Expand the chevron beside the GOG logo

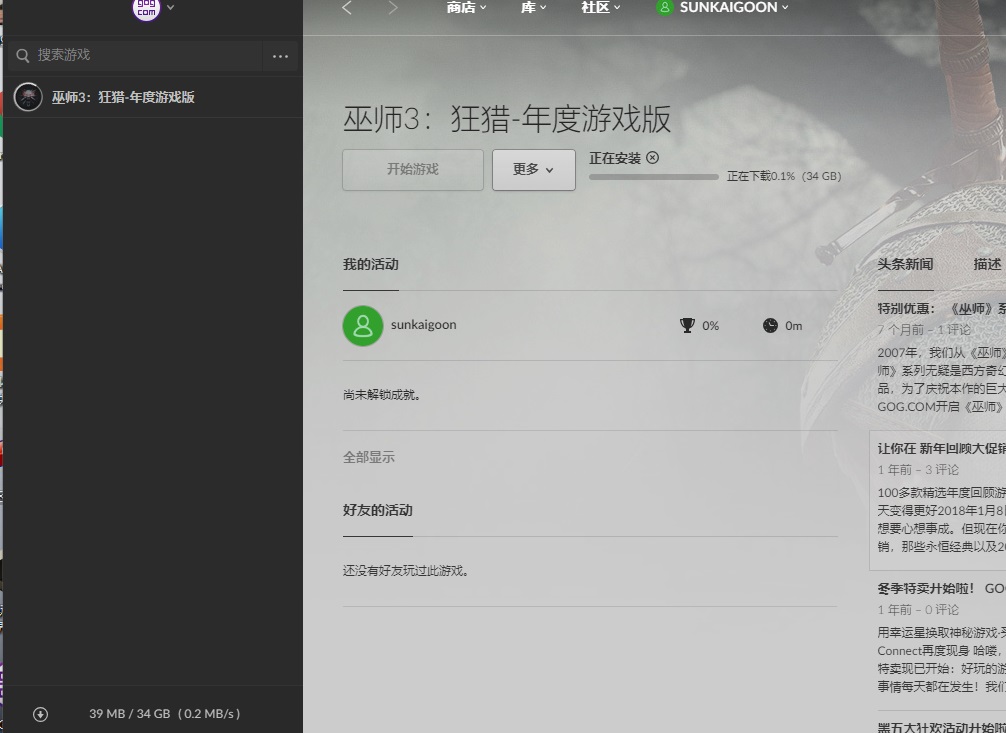[170, 8]
